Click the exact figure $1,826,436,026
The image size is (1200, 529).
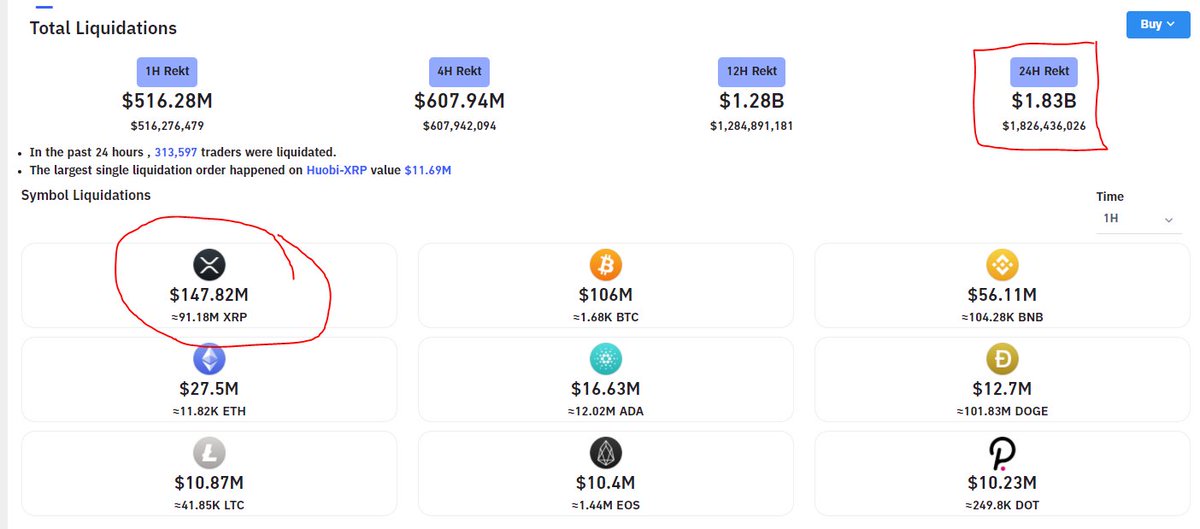tap(1044, 126)
